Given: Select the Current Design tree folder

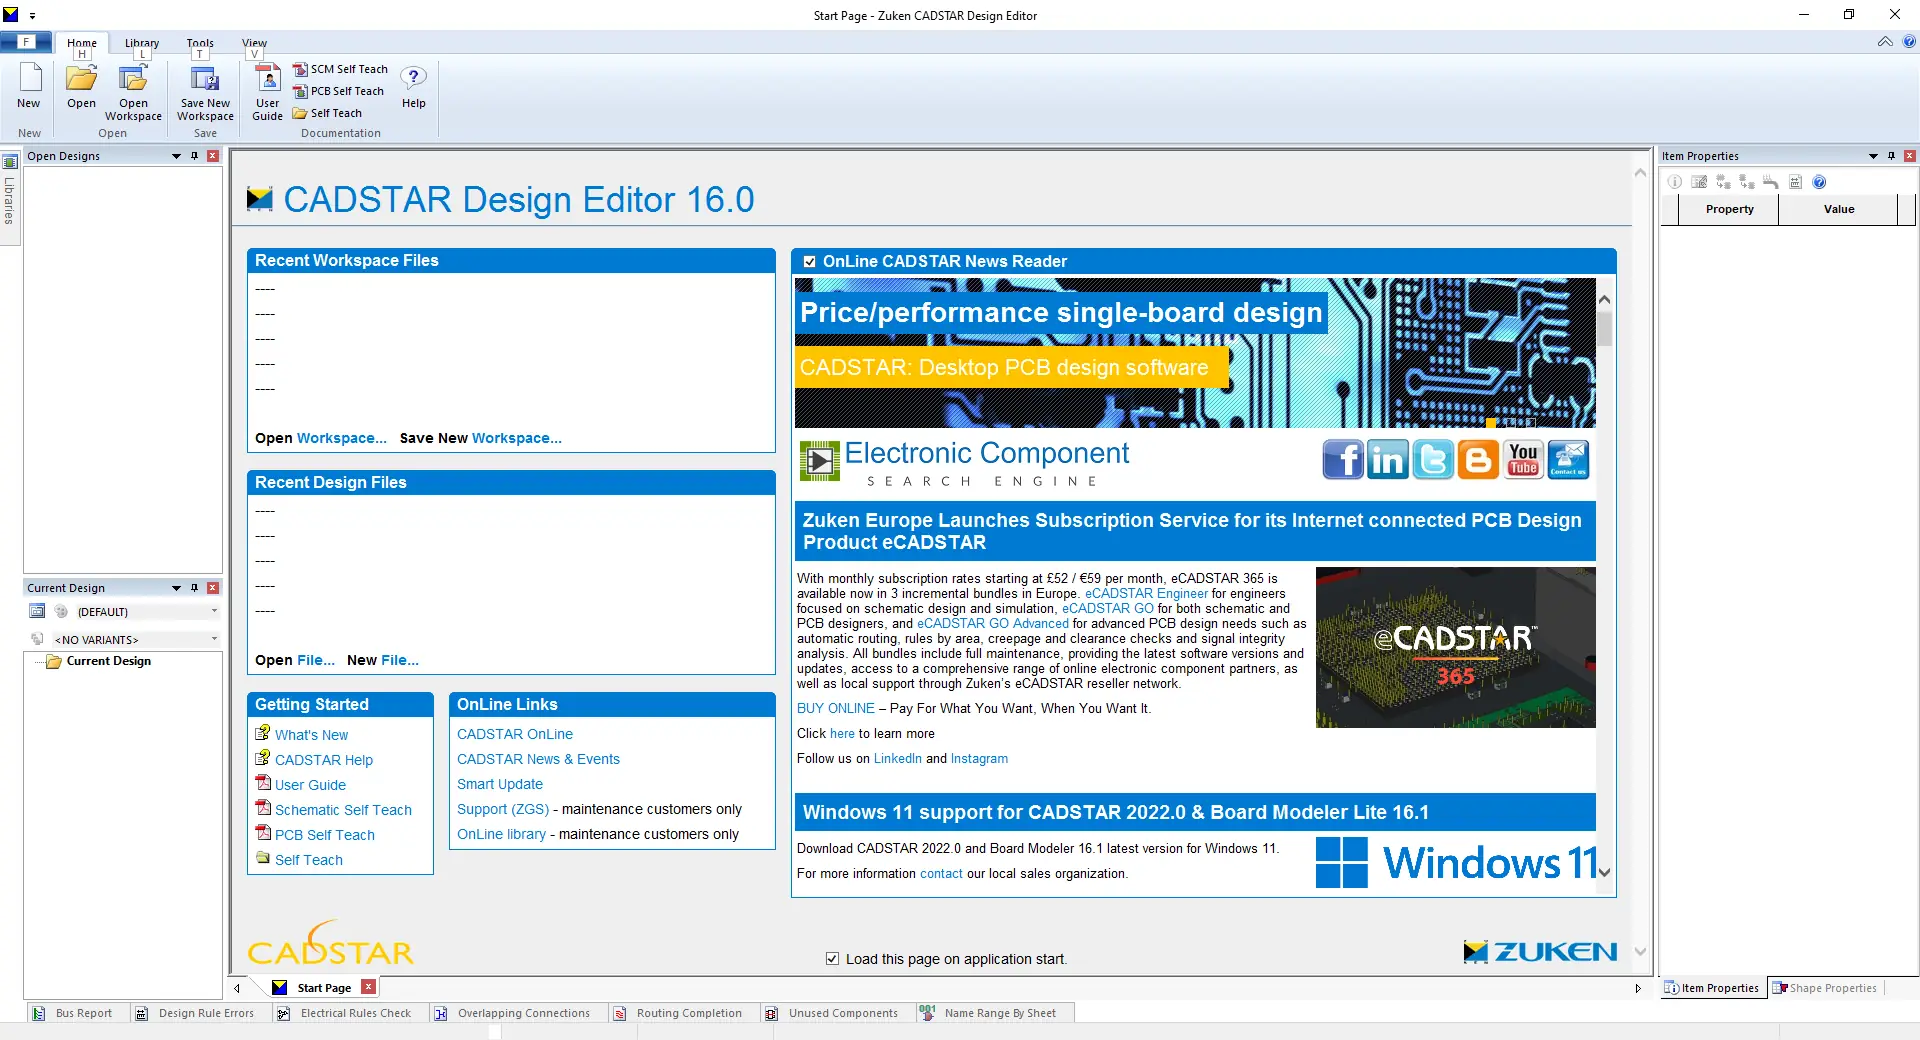Looking at the screenshot, I should coord(100,661).
